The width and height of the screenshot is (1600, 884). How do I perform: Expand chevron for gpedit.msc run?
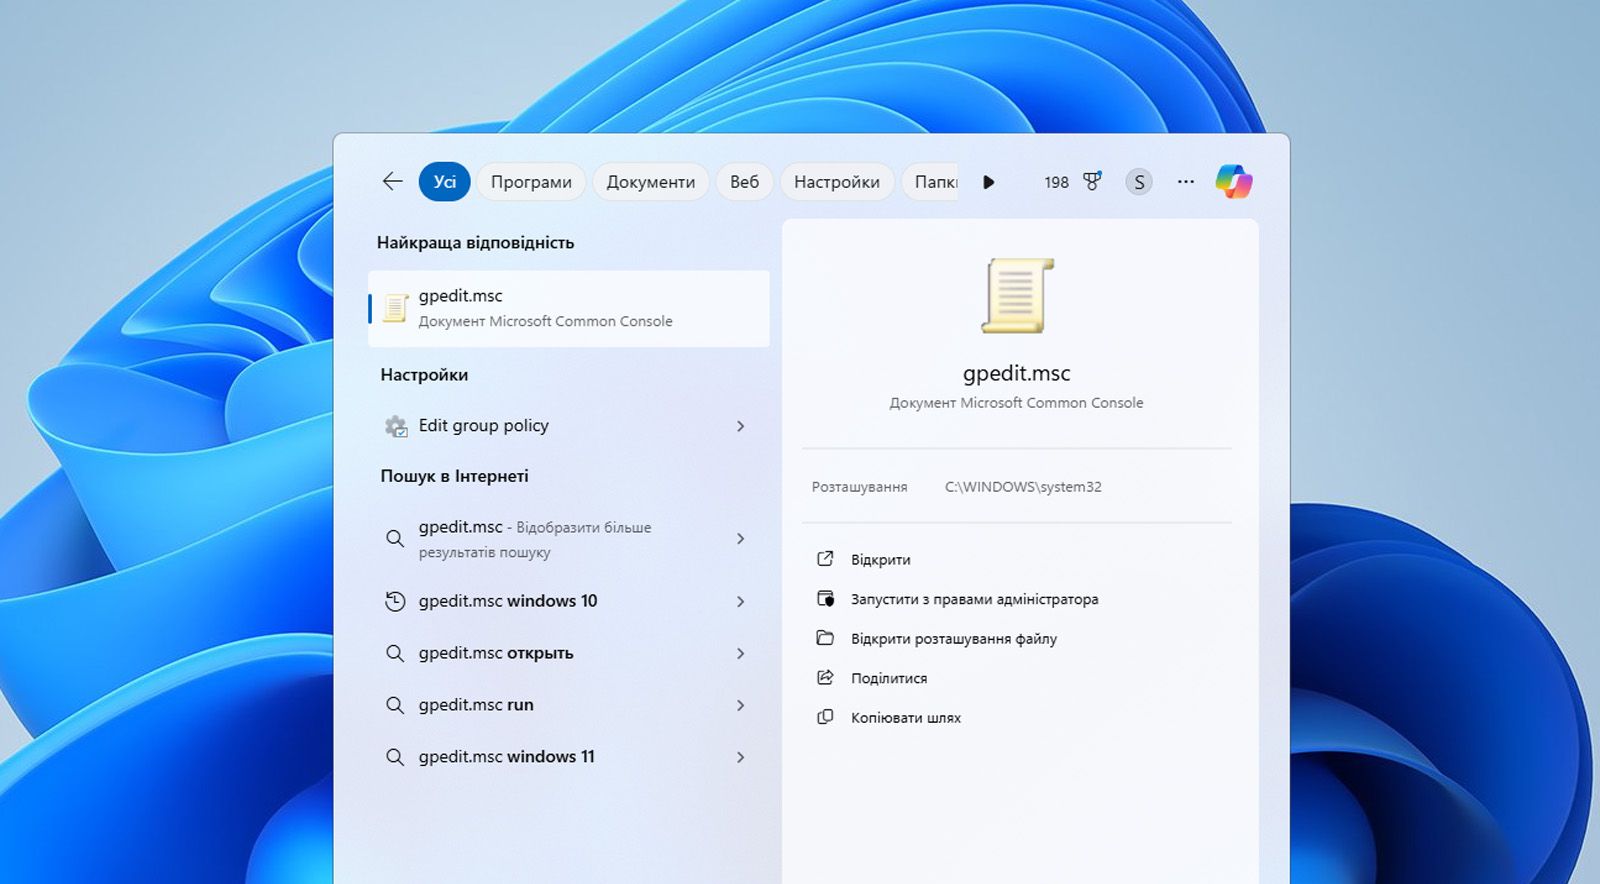pyautogui.click(x=740, y=705)
